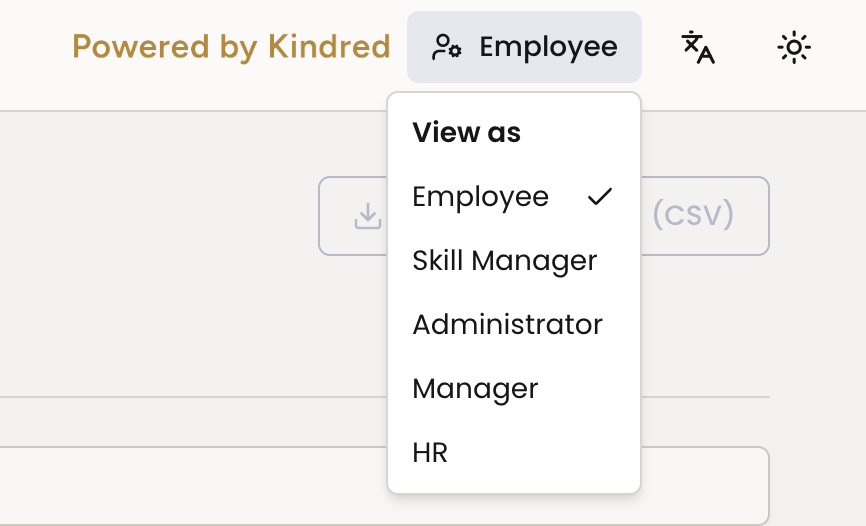Collapse the Employee role dropdown
This screenshot has width=866, height=526.
pos(524,47)
